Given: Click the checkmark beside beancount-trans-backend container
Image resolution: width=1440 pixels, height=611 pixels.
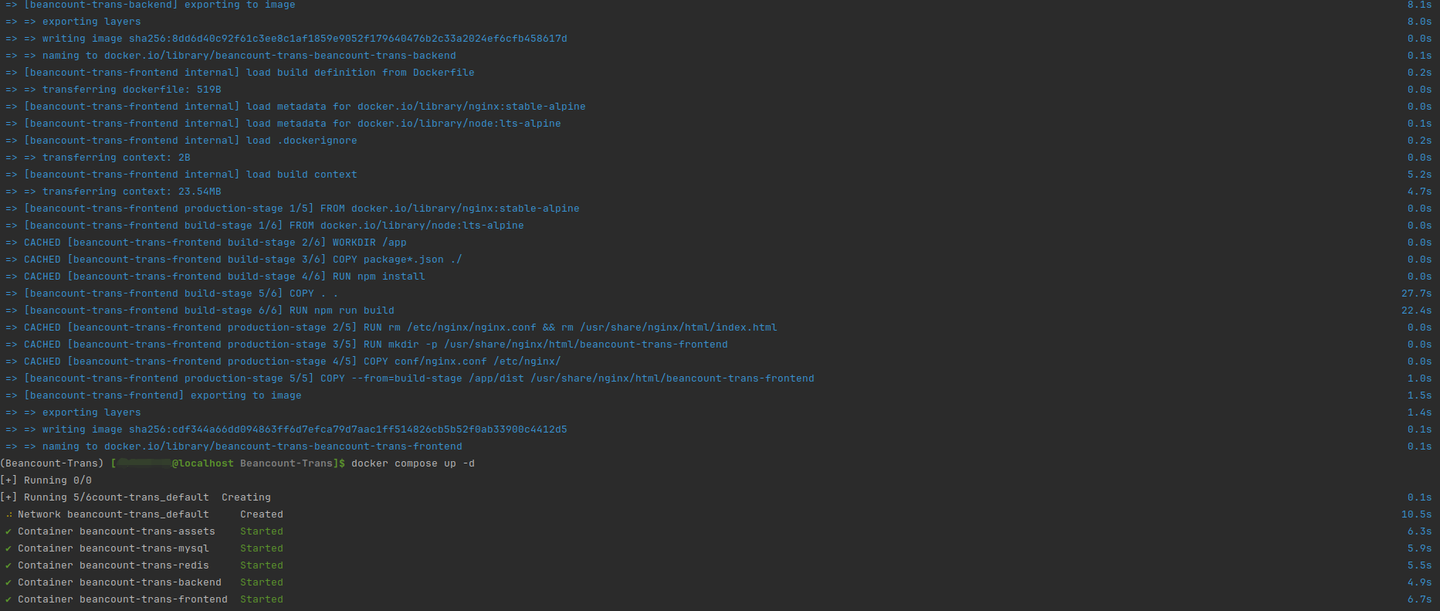Looking at the screenshot, I should tap(8, 582).
